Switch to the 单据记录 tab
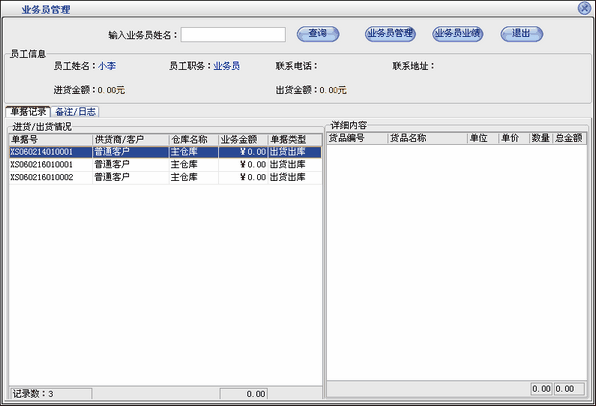Viewport: 596px width, 406px height. (x=28, y=112)
